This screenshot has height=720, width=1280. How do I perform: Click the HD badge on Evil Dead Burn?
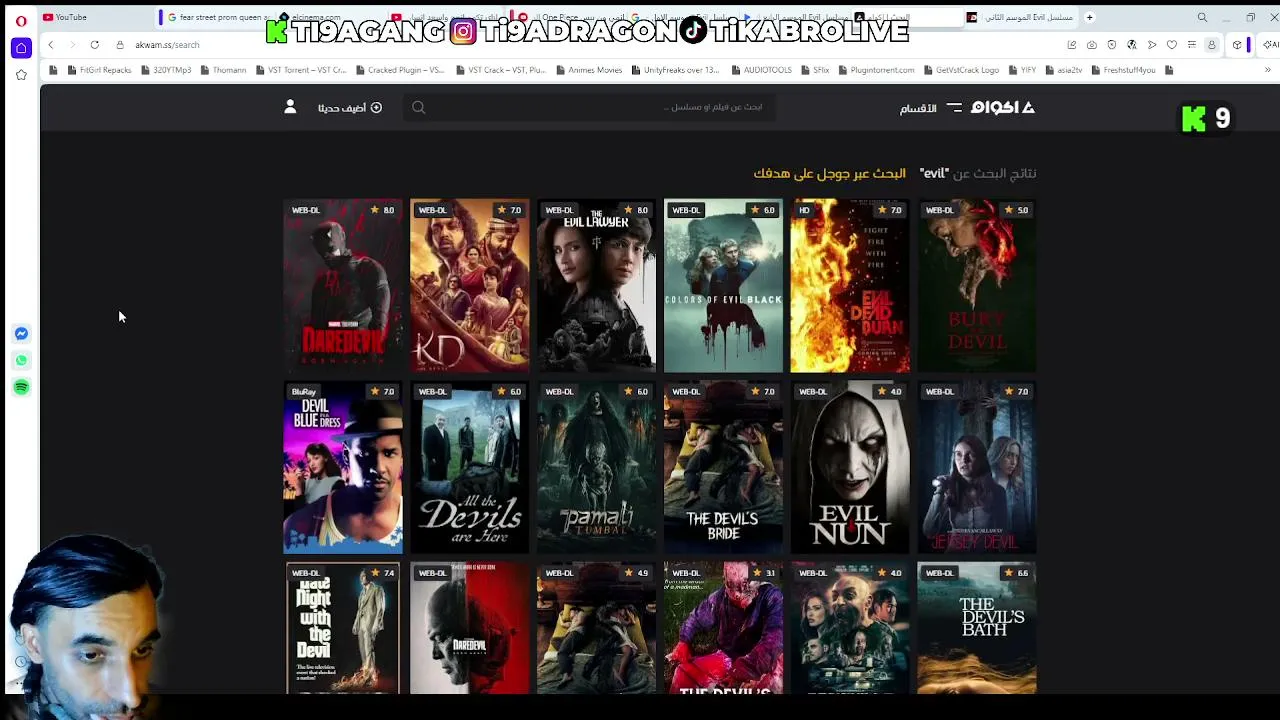tap(804, 210)
